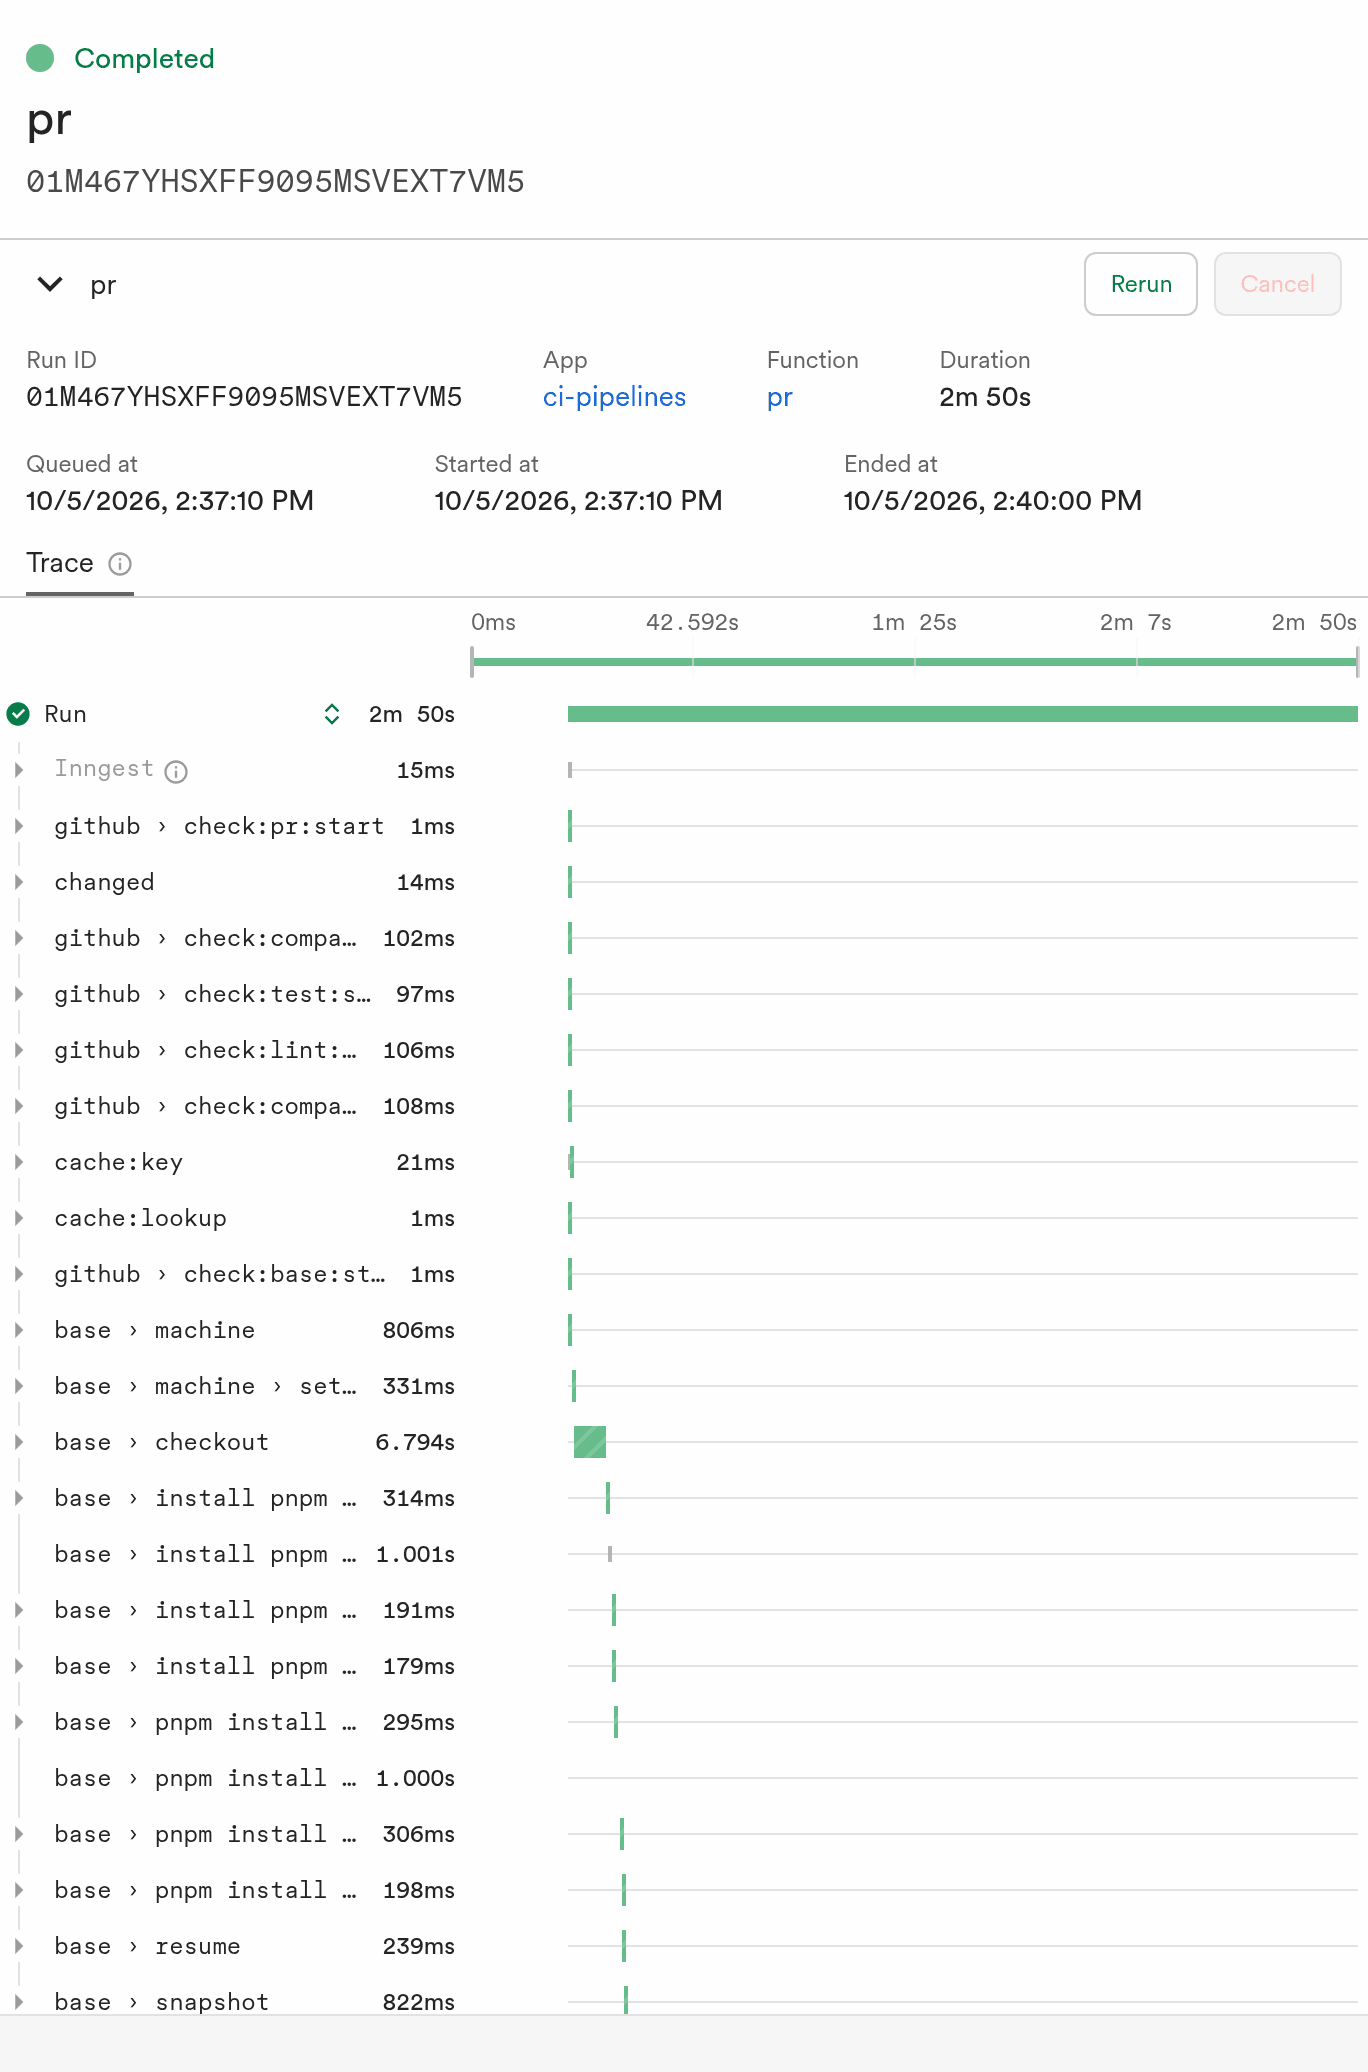
Task: Click the green check icon beside Run
Action: 18,714
